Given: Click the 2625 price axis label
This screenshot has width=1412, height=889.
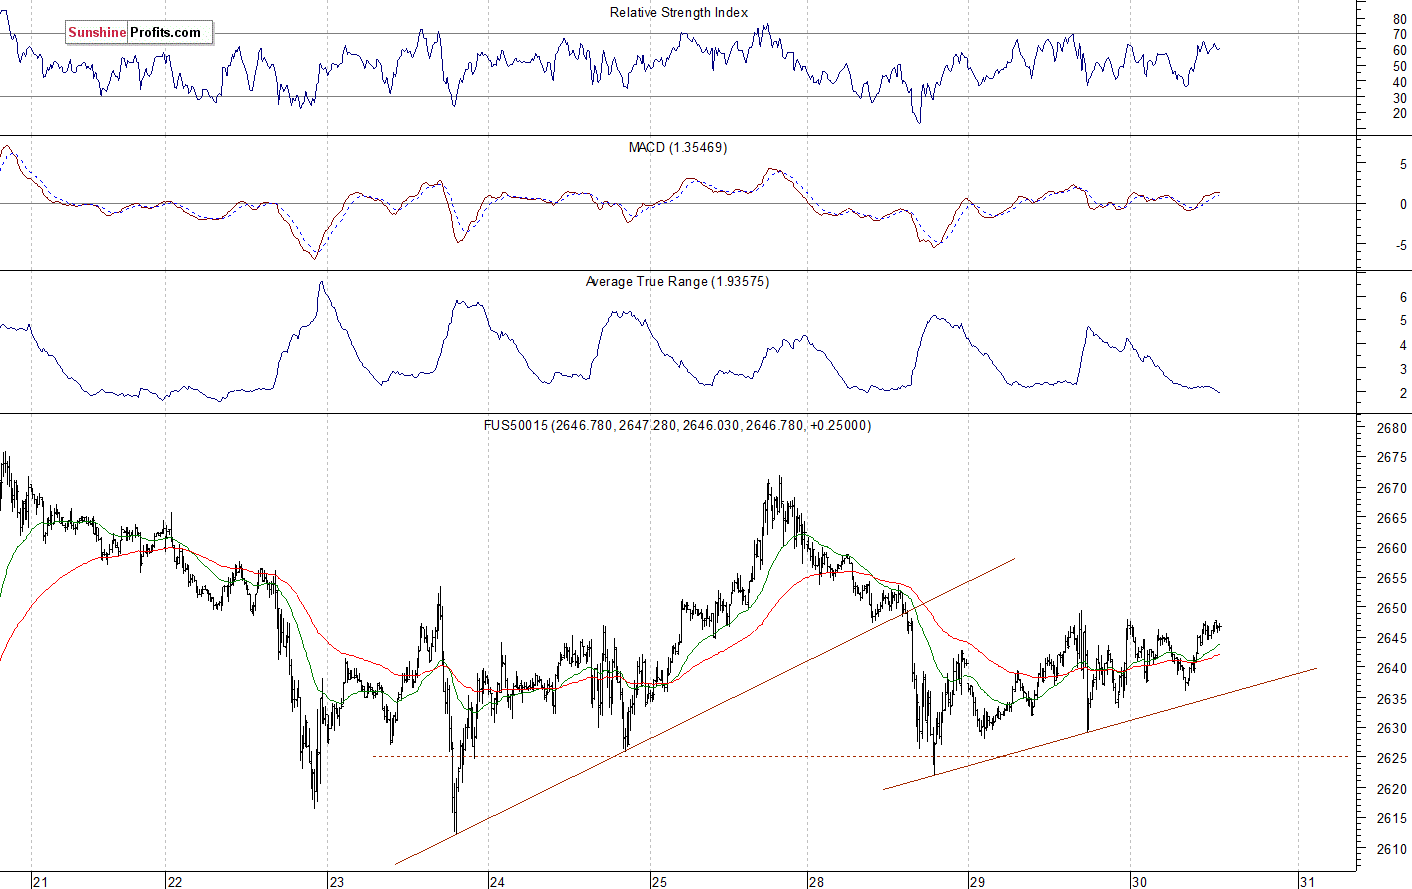Looking at the screenshot, I should (1392, 758).
